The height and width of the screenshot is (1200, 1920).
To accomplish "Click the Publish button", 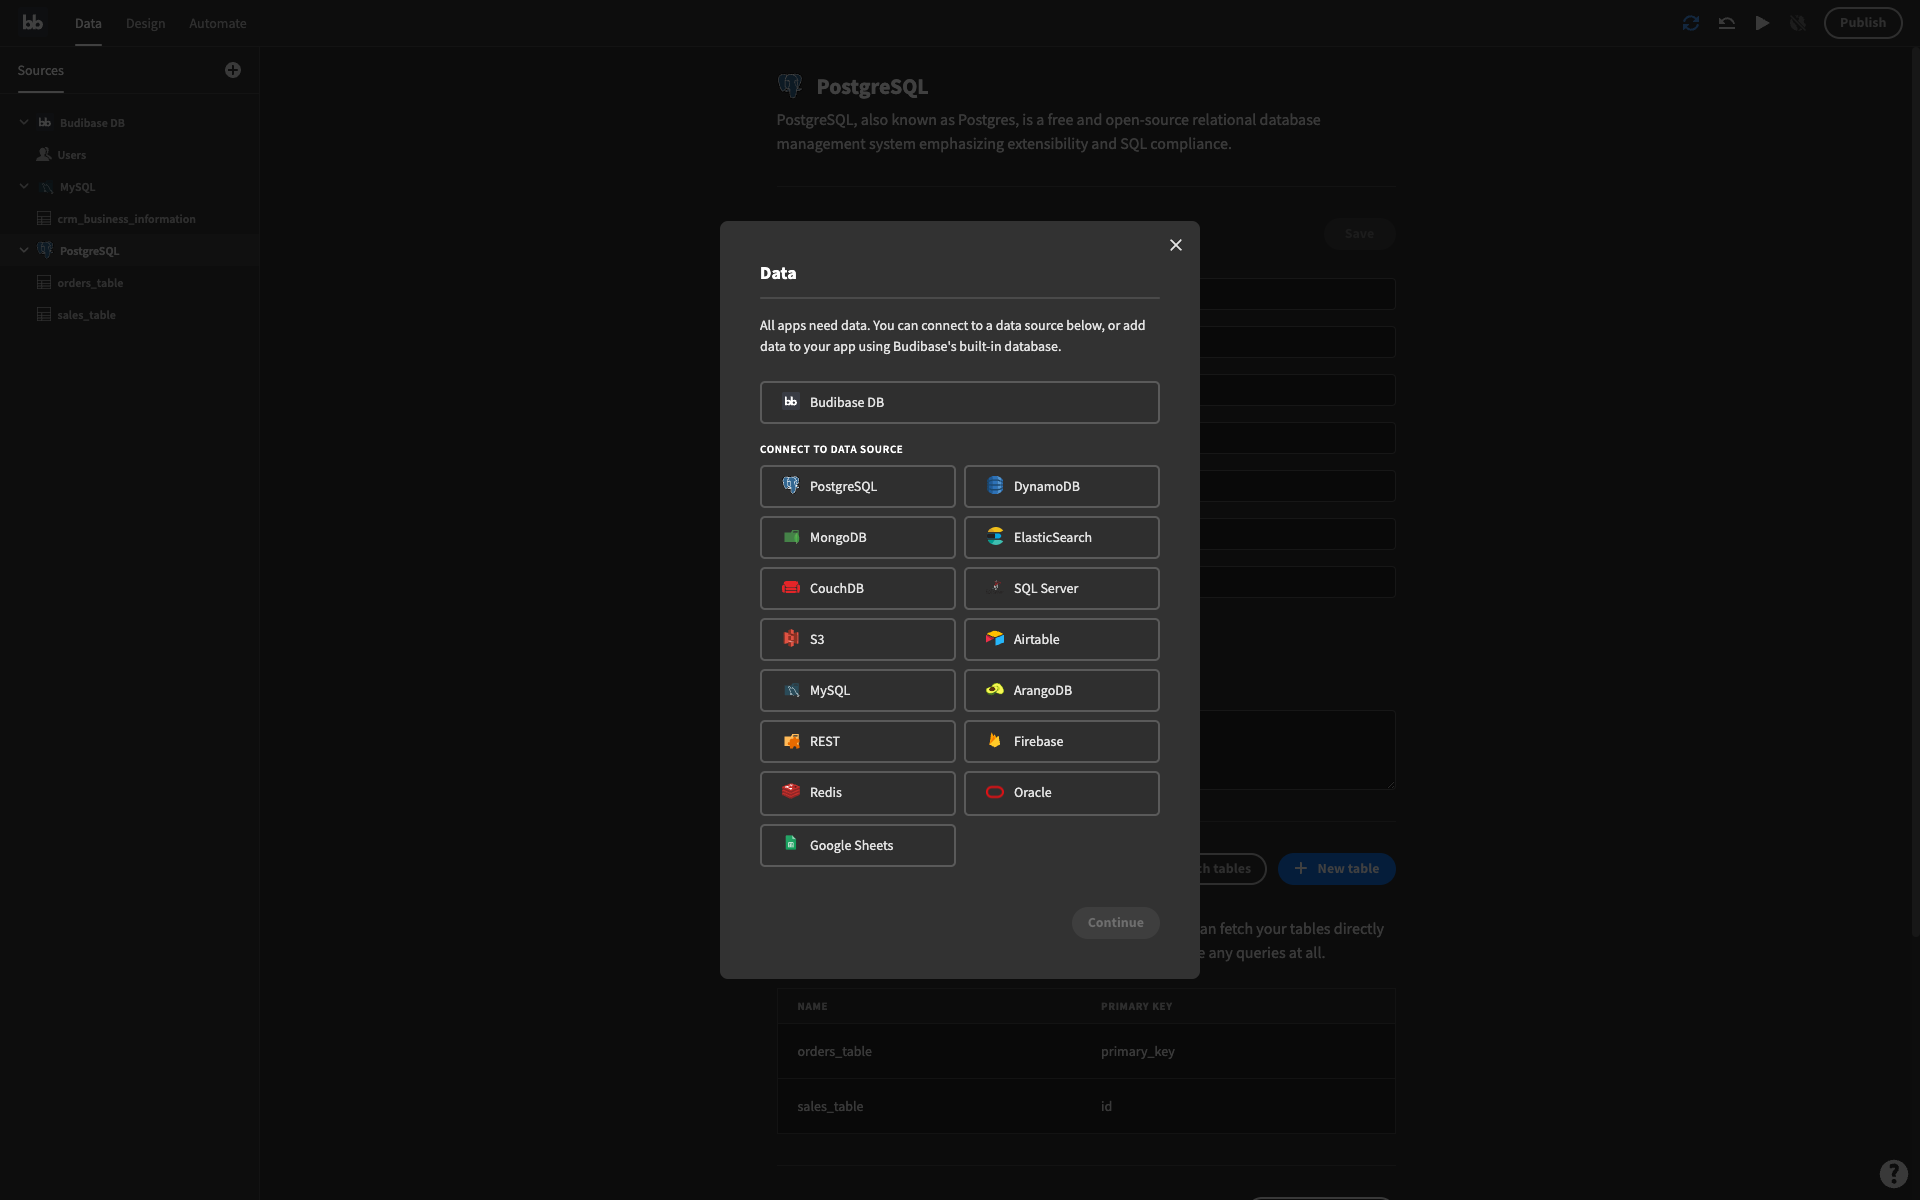I will [x=1862, y=23].
